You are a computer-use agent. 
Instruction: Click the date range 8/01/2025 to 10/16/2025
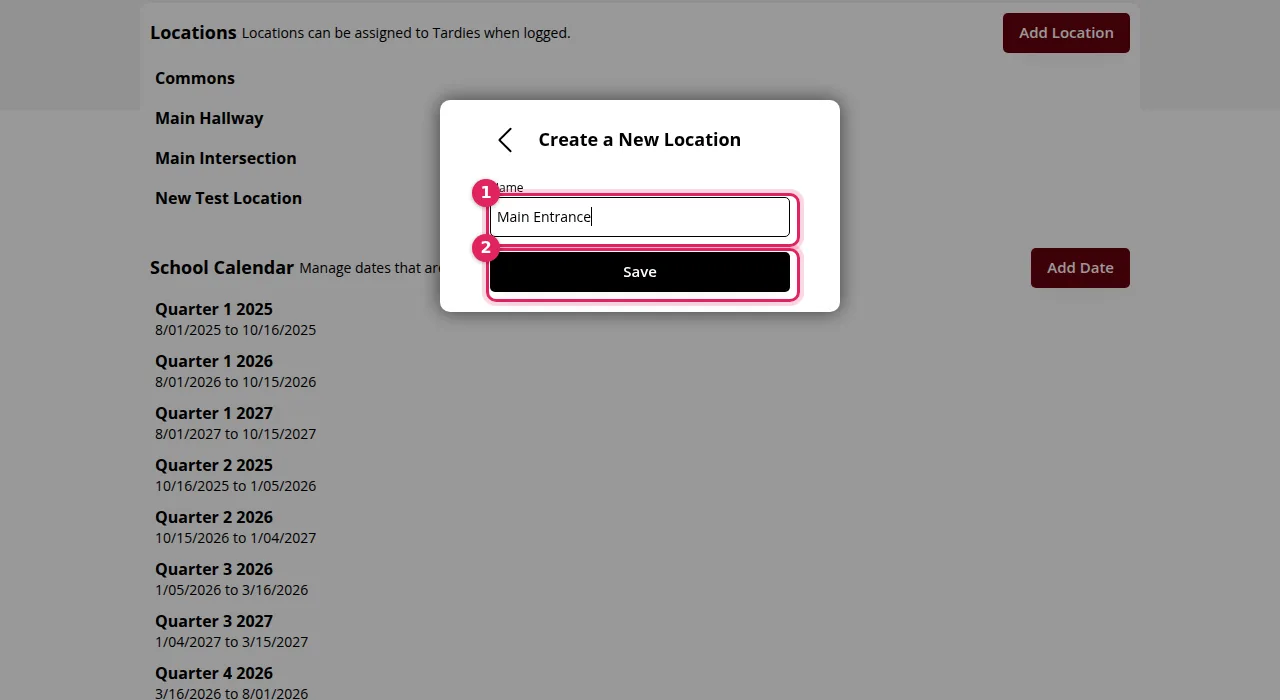[x=235, y=330]
